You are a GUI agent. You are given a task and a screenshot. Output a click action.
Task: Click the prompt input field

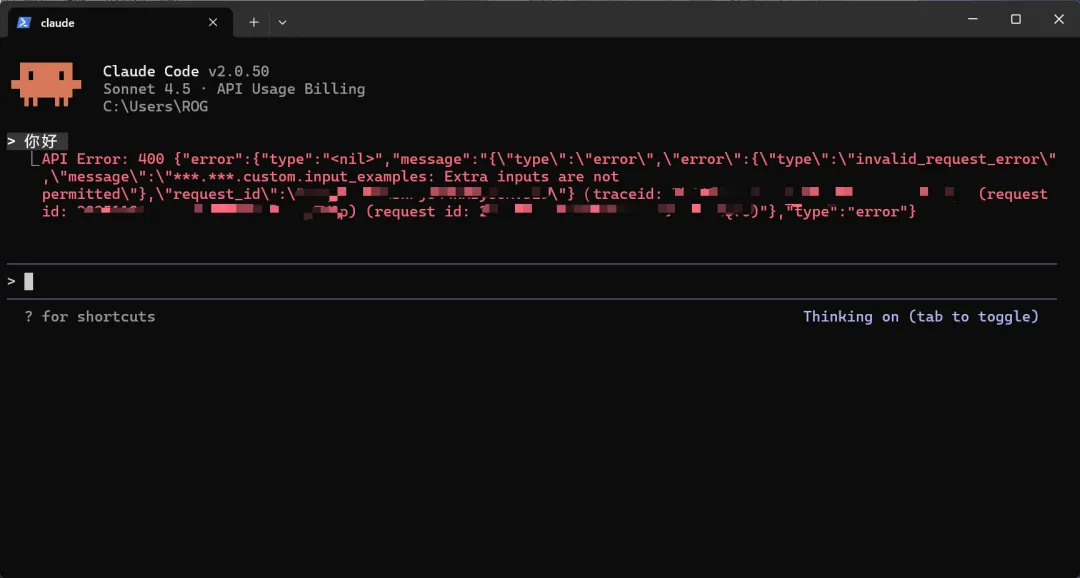[x=531, y=281]
